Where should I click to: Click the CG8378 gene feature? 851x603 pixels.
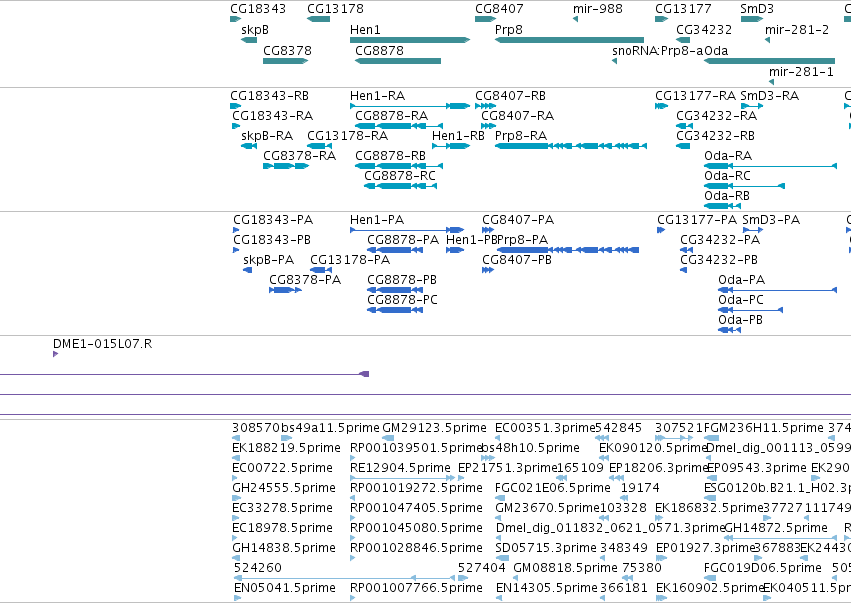click(x=285, y=61)
